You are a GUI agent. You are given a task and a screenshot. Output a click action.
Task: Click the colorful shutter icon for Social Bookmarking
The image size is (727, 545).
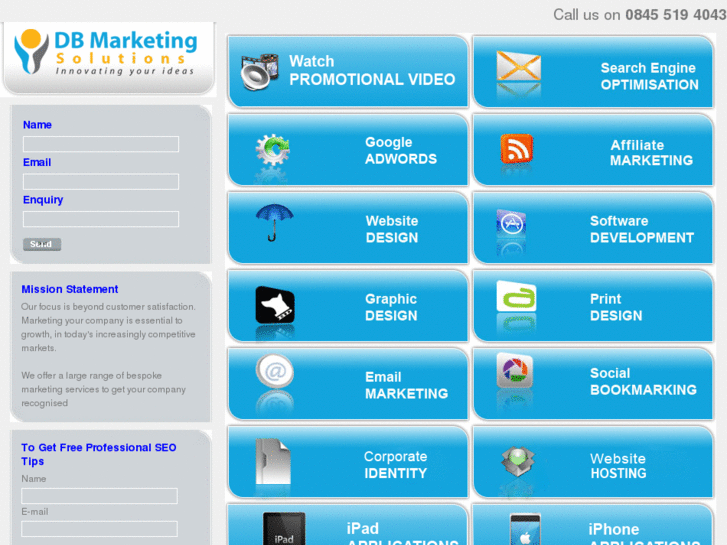coord(515,370)
